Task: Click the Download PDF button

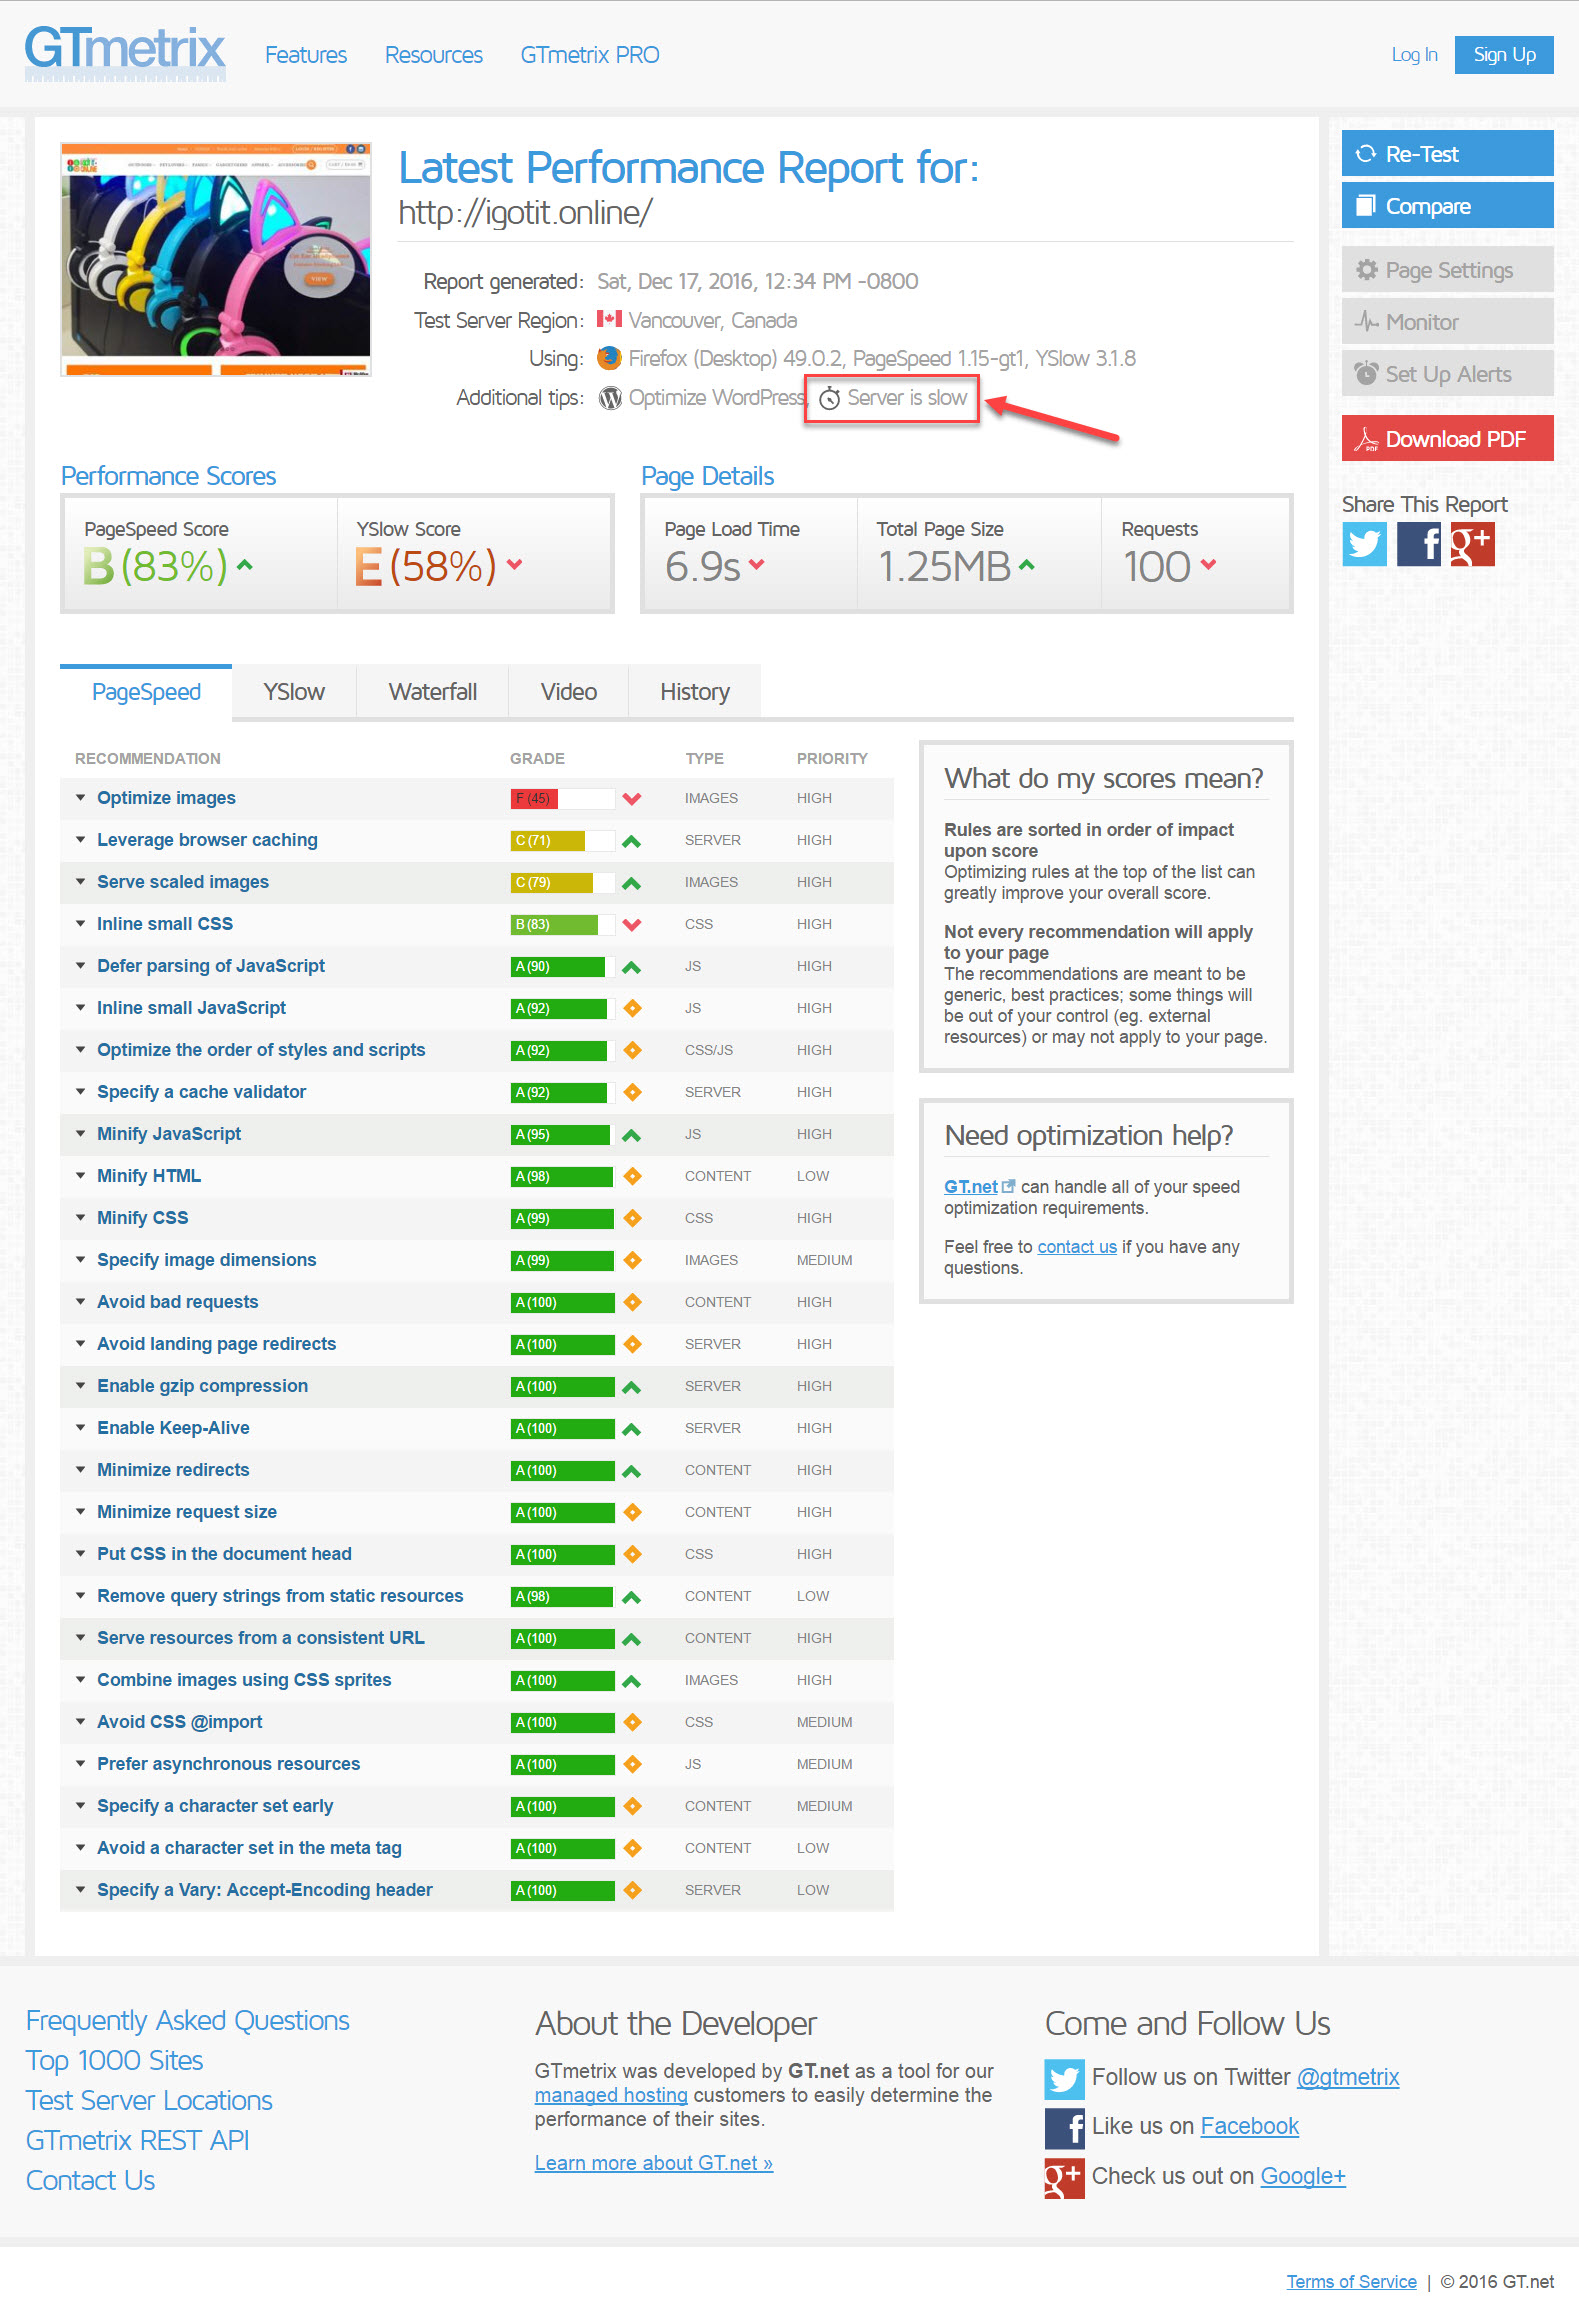Action: click(1447, 438)
